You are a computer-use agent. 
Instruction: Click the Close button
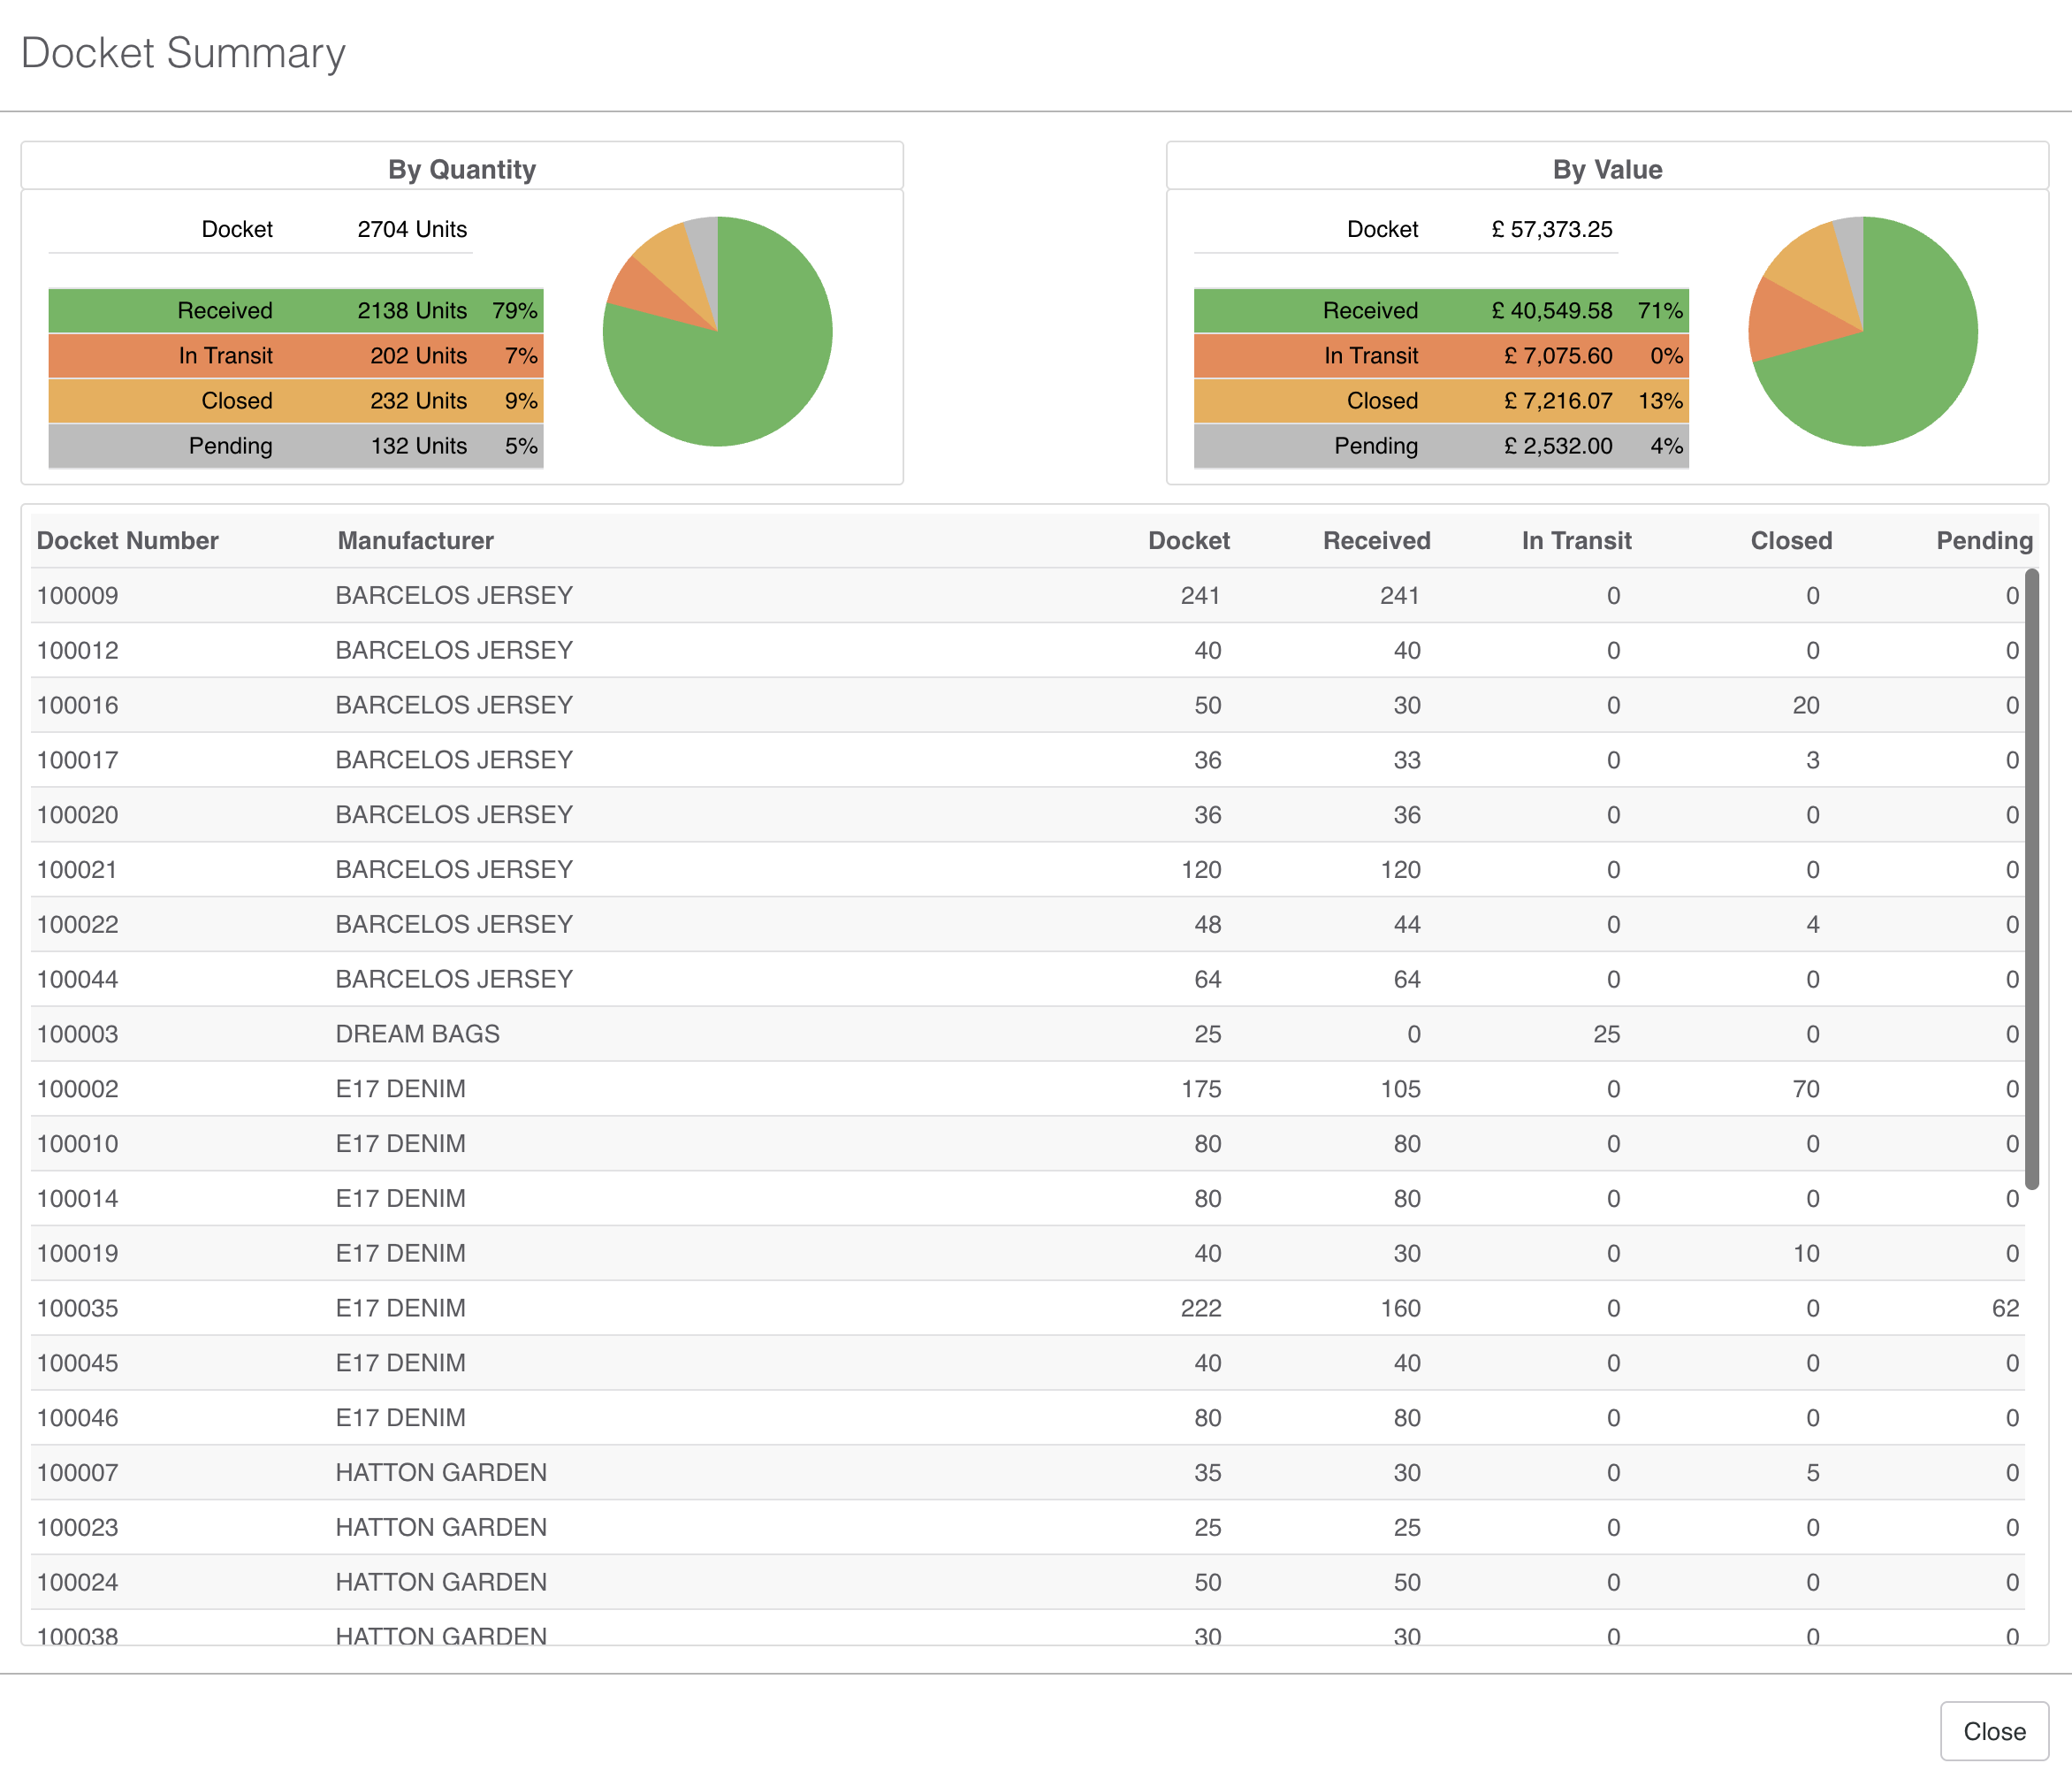pos(1993,1731)
